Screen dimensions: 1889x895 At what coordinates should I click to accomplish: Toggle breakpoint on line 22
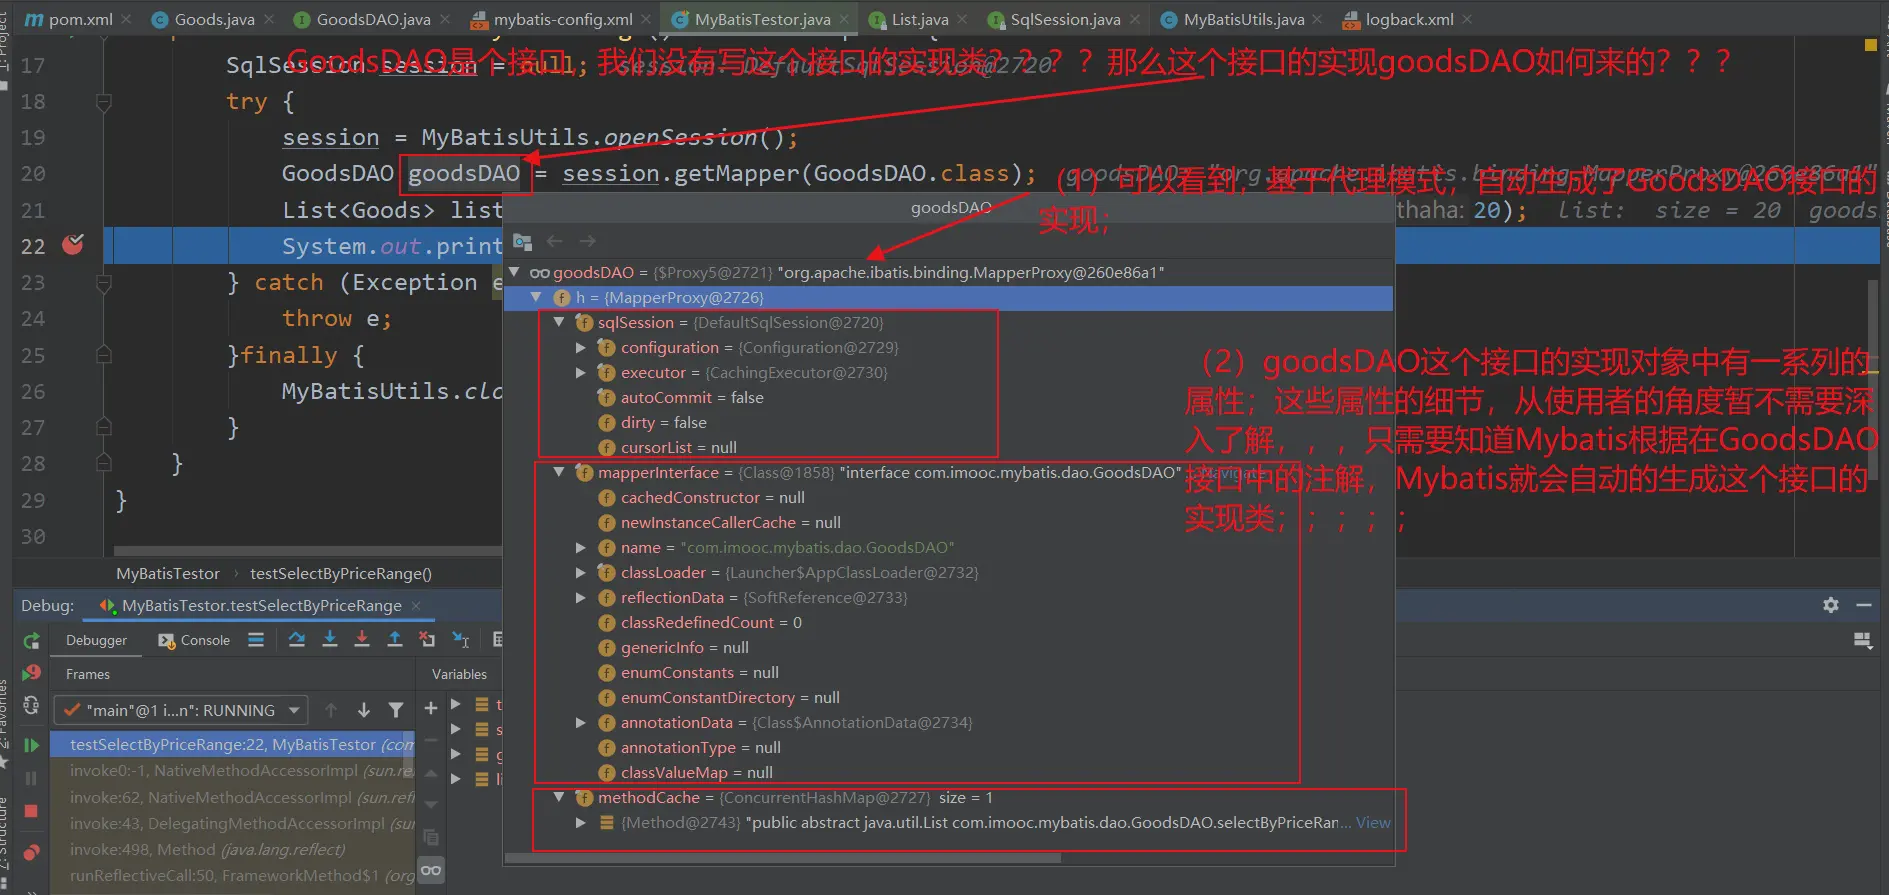coord(73,245)
